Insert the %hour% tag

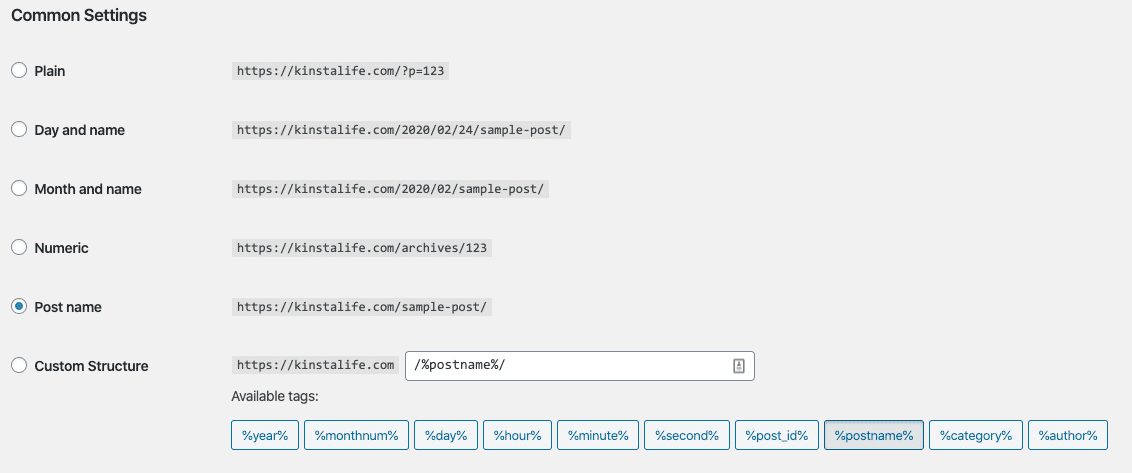click(x=517, y=435)
